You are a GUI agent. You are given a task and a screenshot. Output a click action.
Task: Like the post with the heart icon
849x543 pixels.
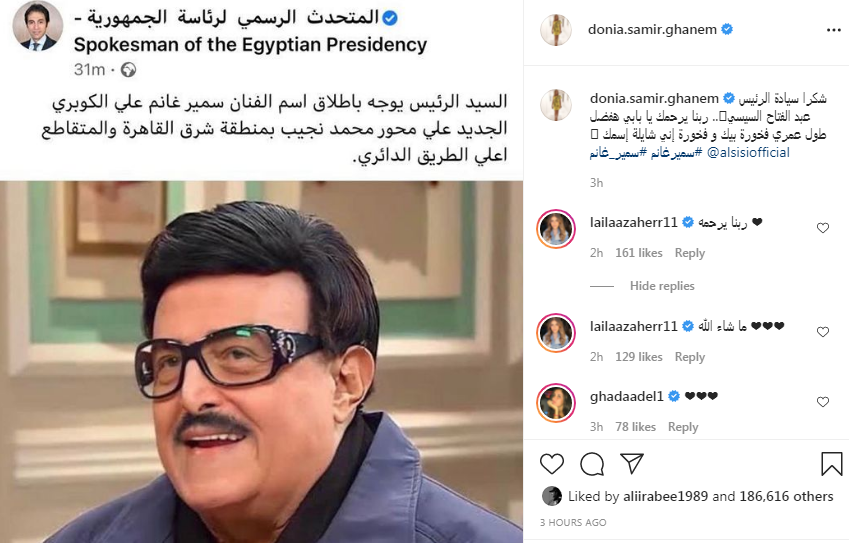point(552,464)
